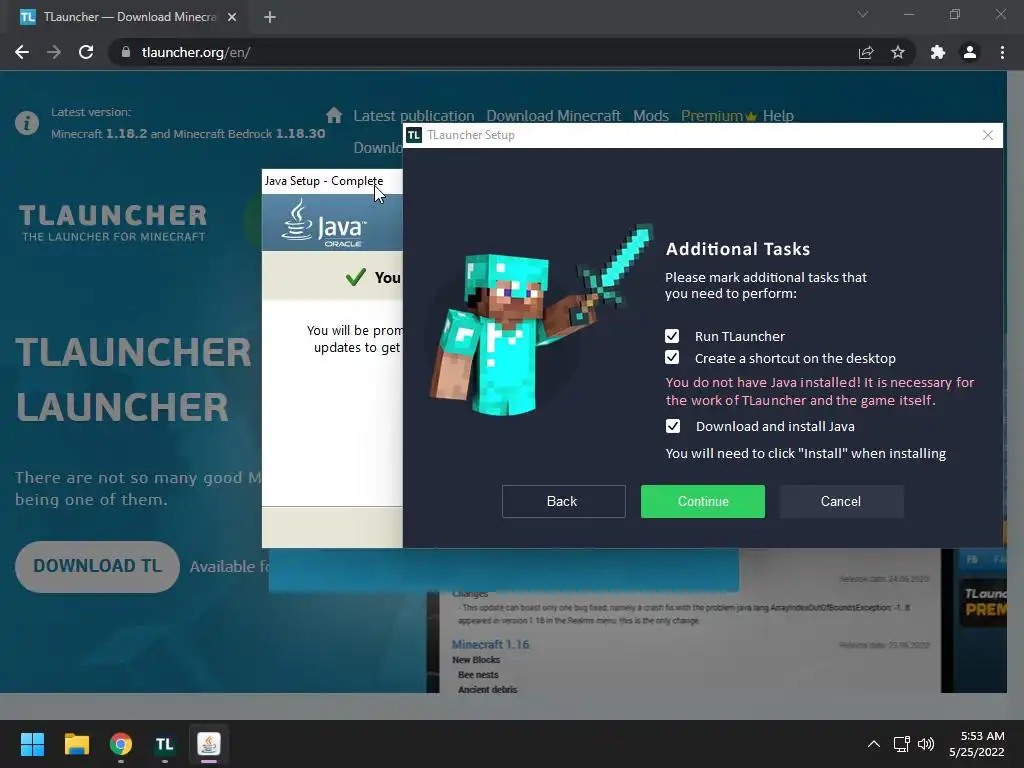Click the TLAUNCHER site logo
Viewport: 1024px width, 768px height.
pyautogui.click(x=113, y=223)
